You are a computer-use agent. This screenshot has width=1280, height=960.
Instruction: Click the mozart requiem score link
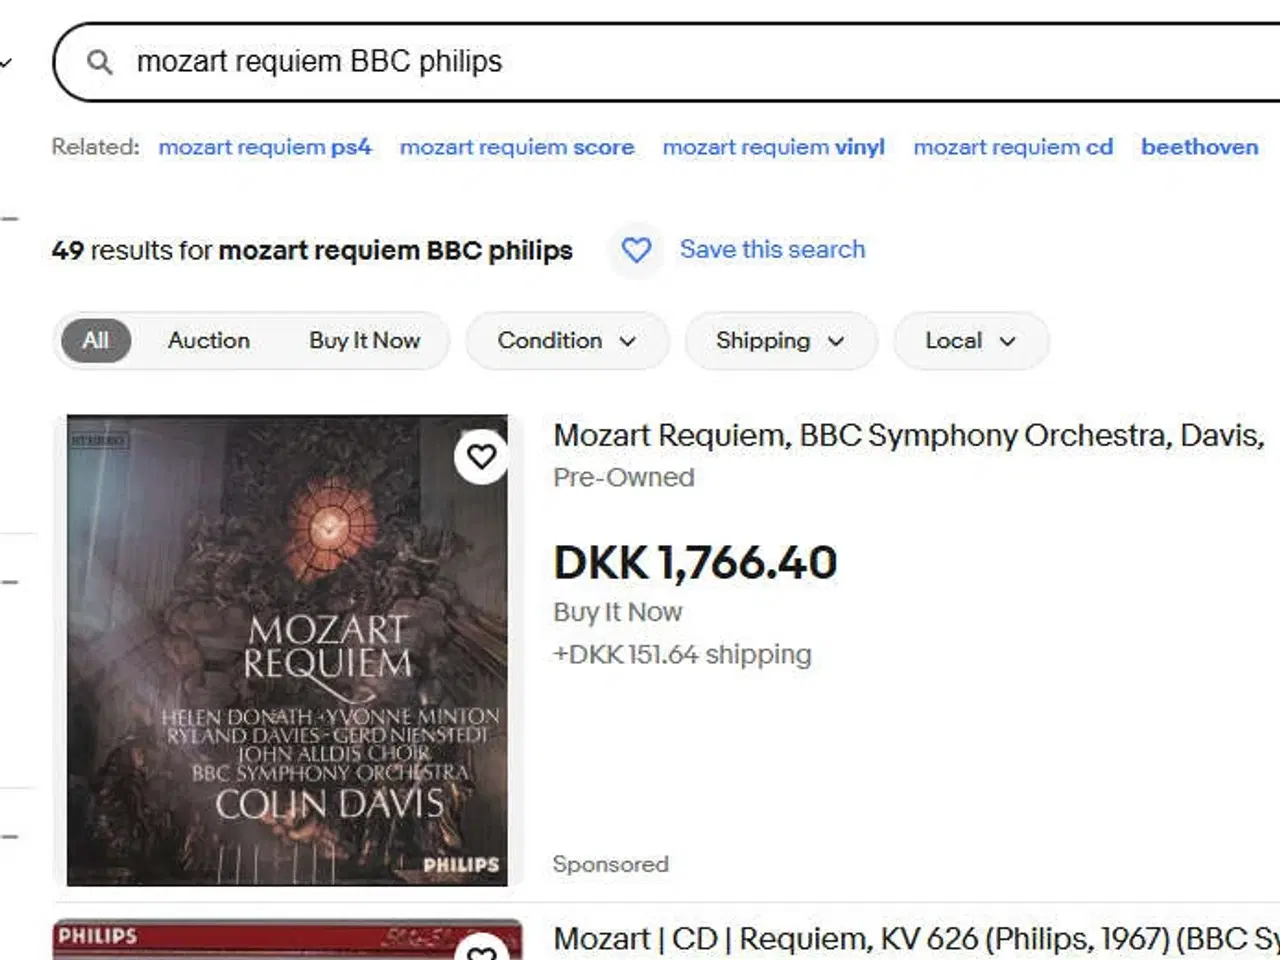[517, 147]
